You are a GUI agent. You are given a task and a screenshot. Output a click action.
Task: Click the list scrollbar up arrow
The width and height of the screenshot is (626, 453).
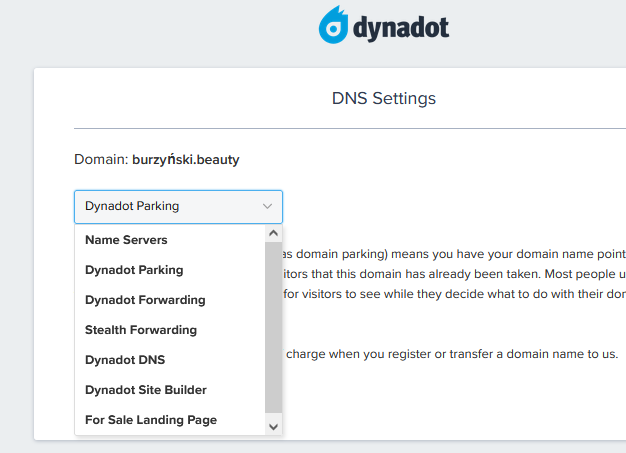pyautogui.click(x=273, y=233)
